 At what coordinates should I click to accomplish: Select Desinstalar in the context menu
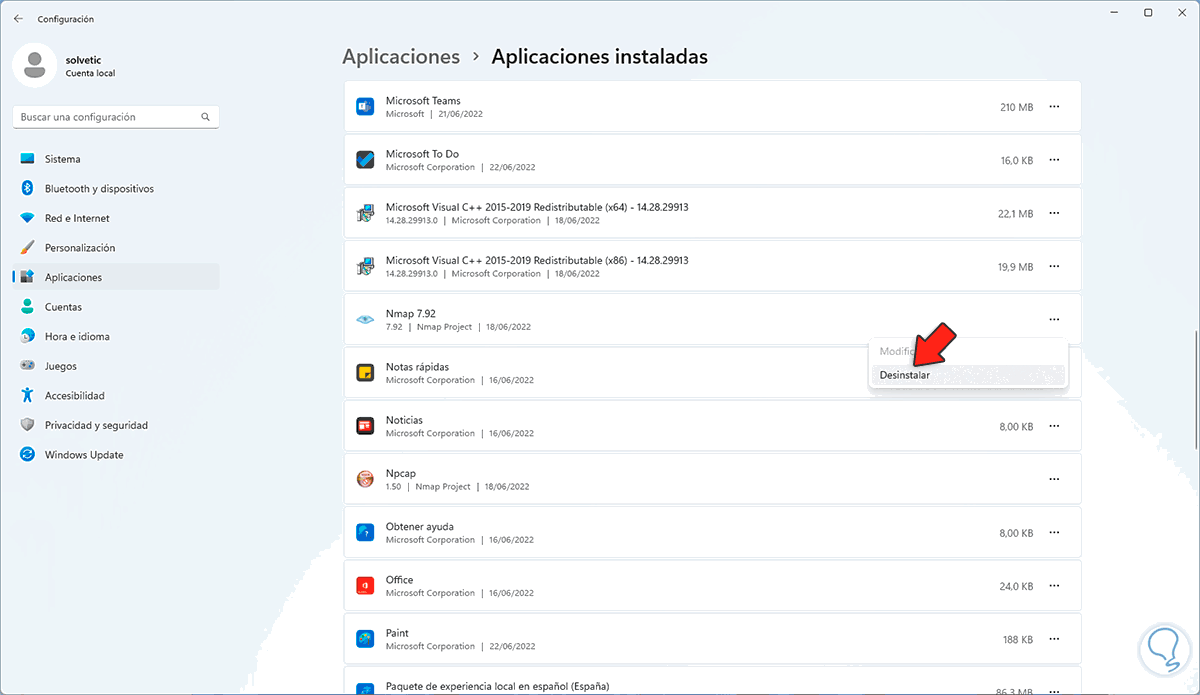coord(904,375)
